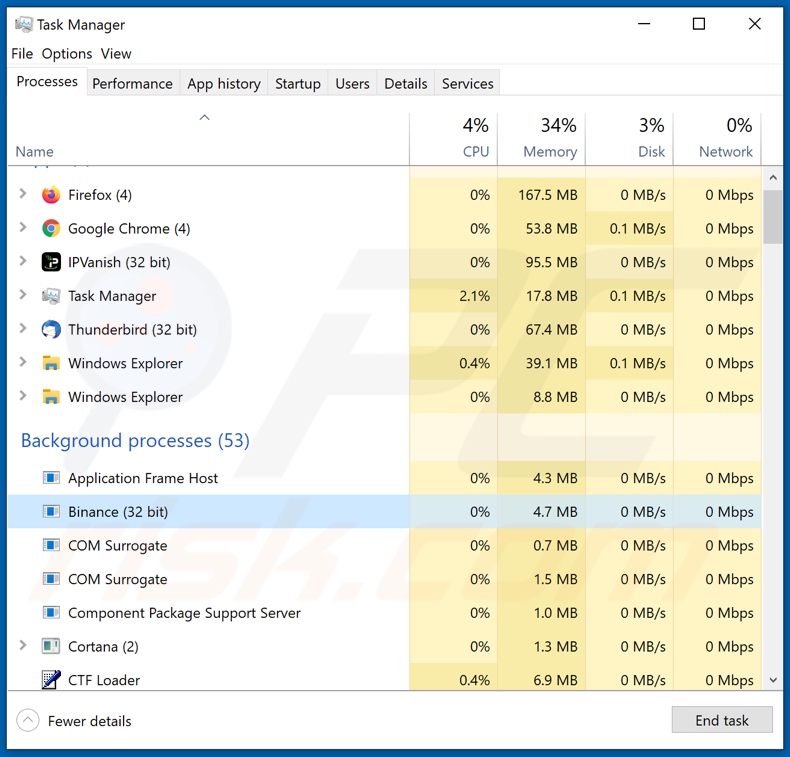Image resolution: width=790 pixels, height=757 pixels.
Task: Expand the Firefox (4) process group
Action: pos(23,194)
